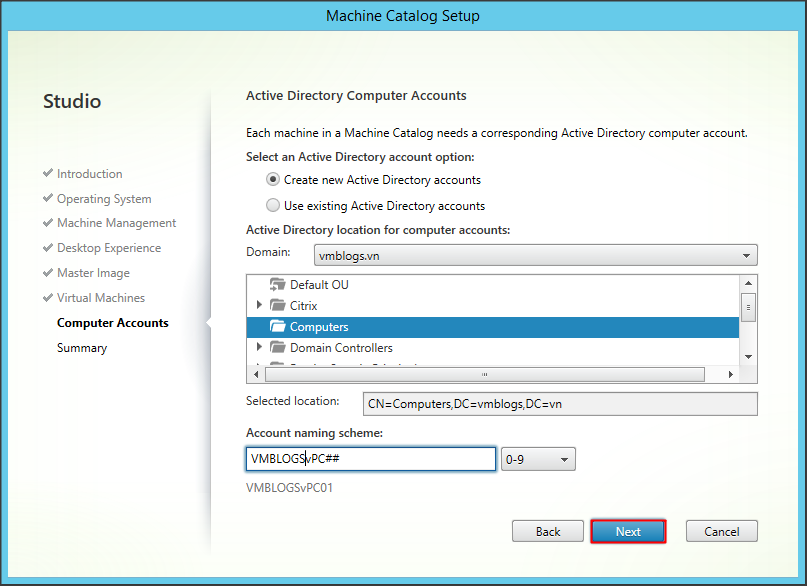Select Create new Active Directory accounts
Viewport: 807px width, 586px height.
coord(273,180)
